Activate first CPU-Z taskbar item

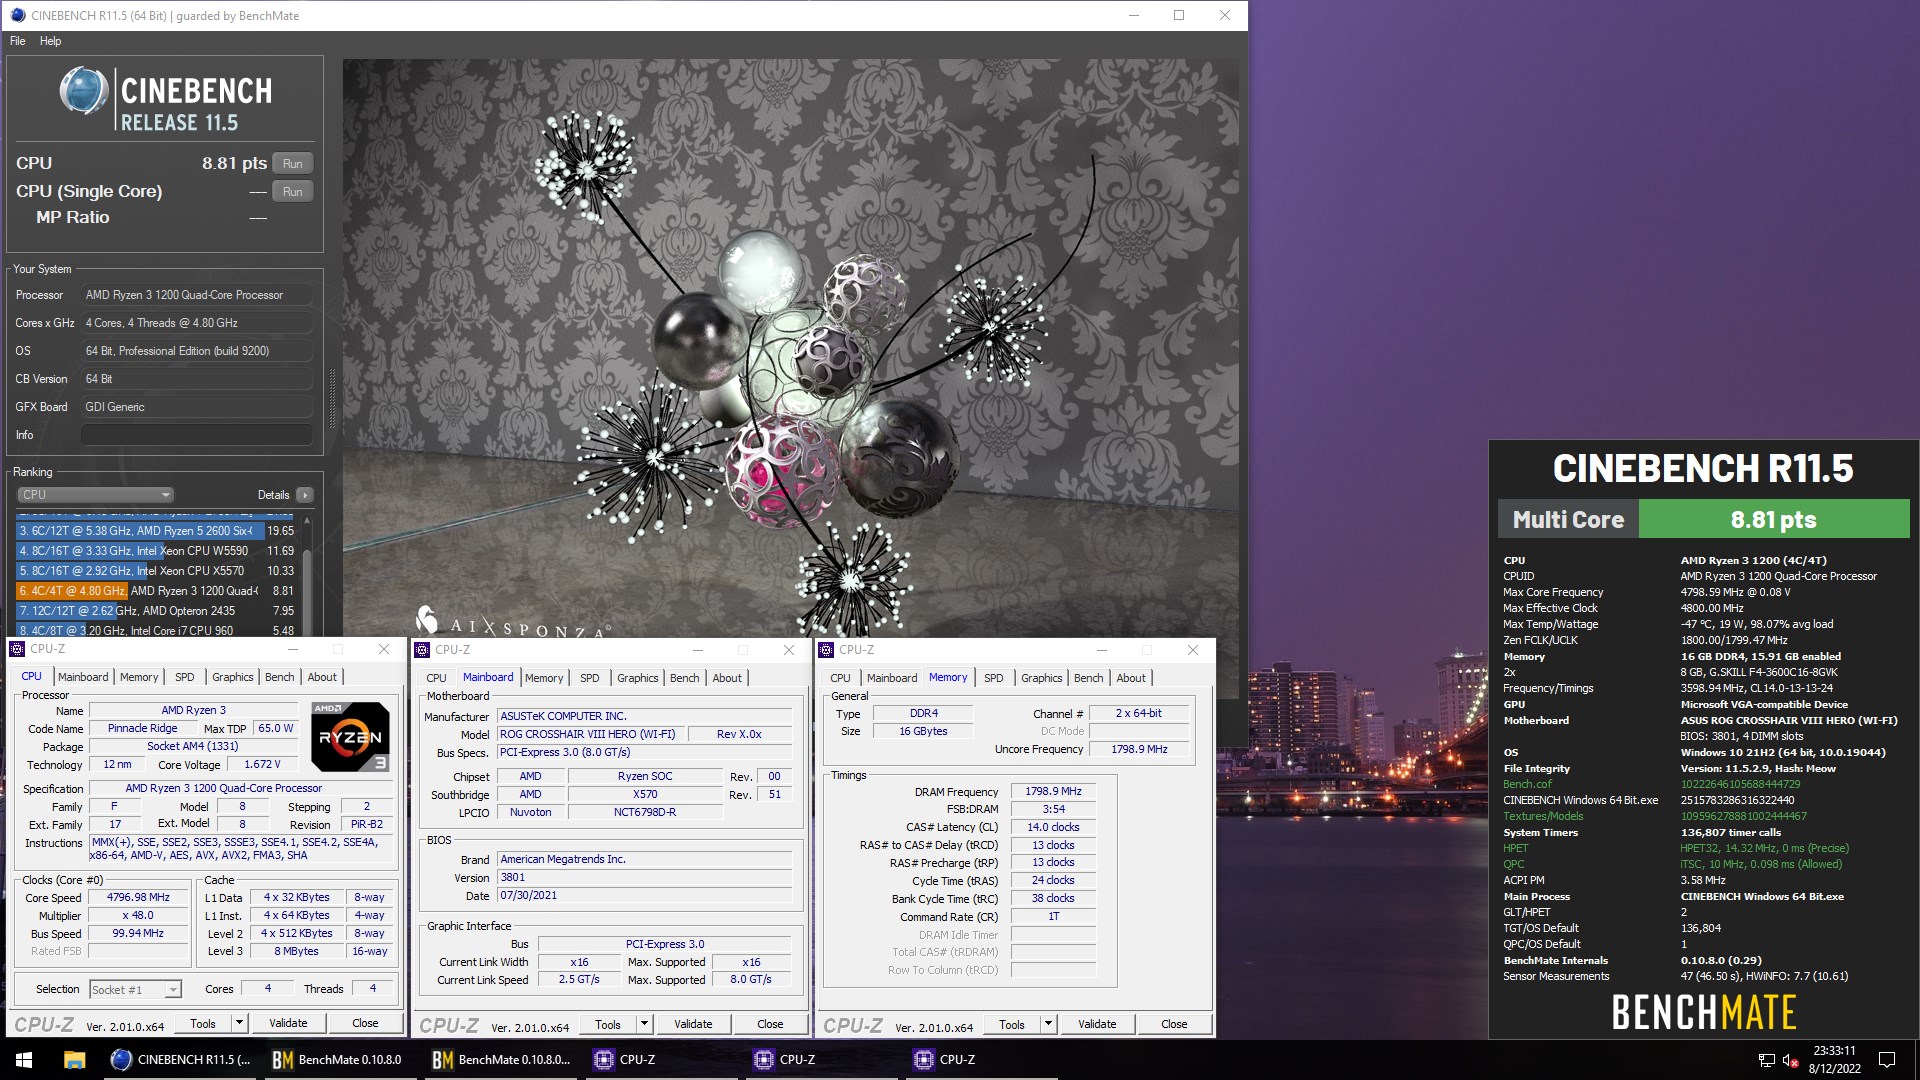point(661,1060)
